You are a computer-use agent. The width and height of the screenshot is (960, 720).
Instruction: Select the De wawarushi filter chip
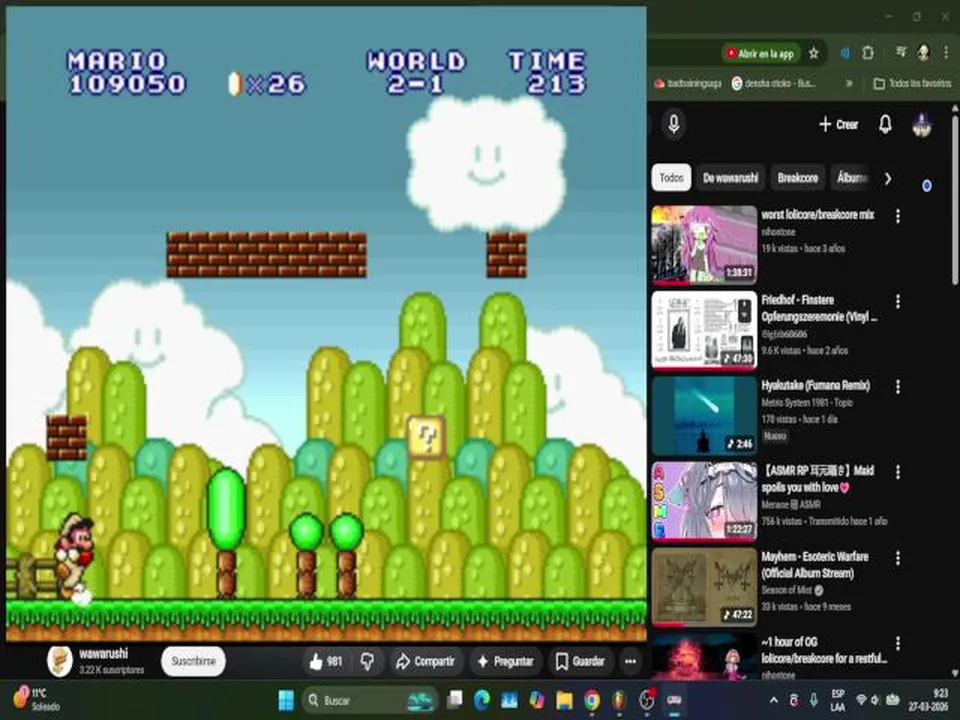(x=730, y=178)
